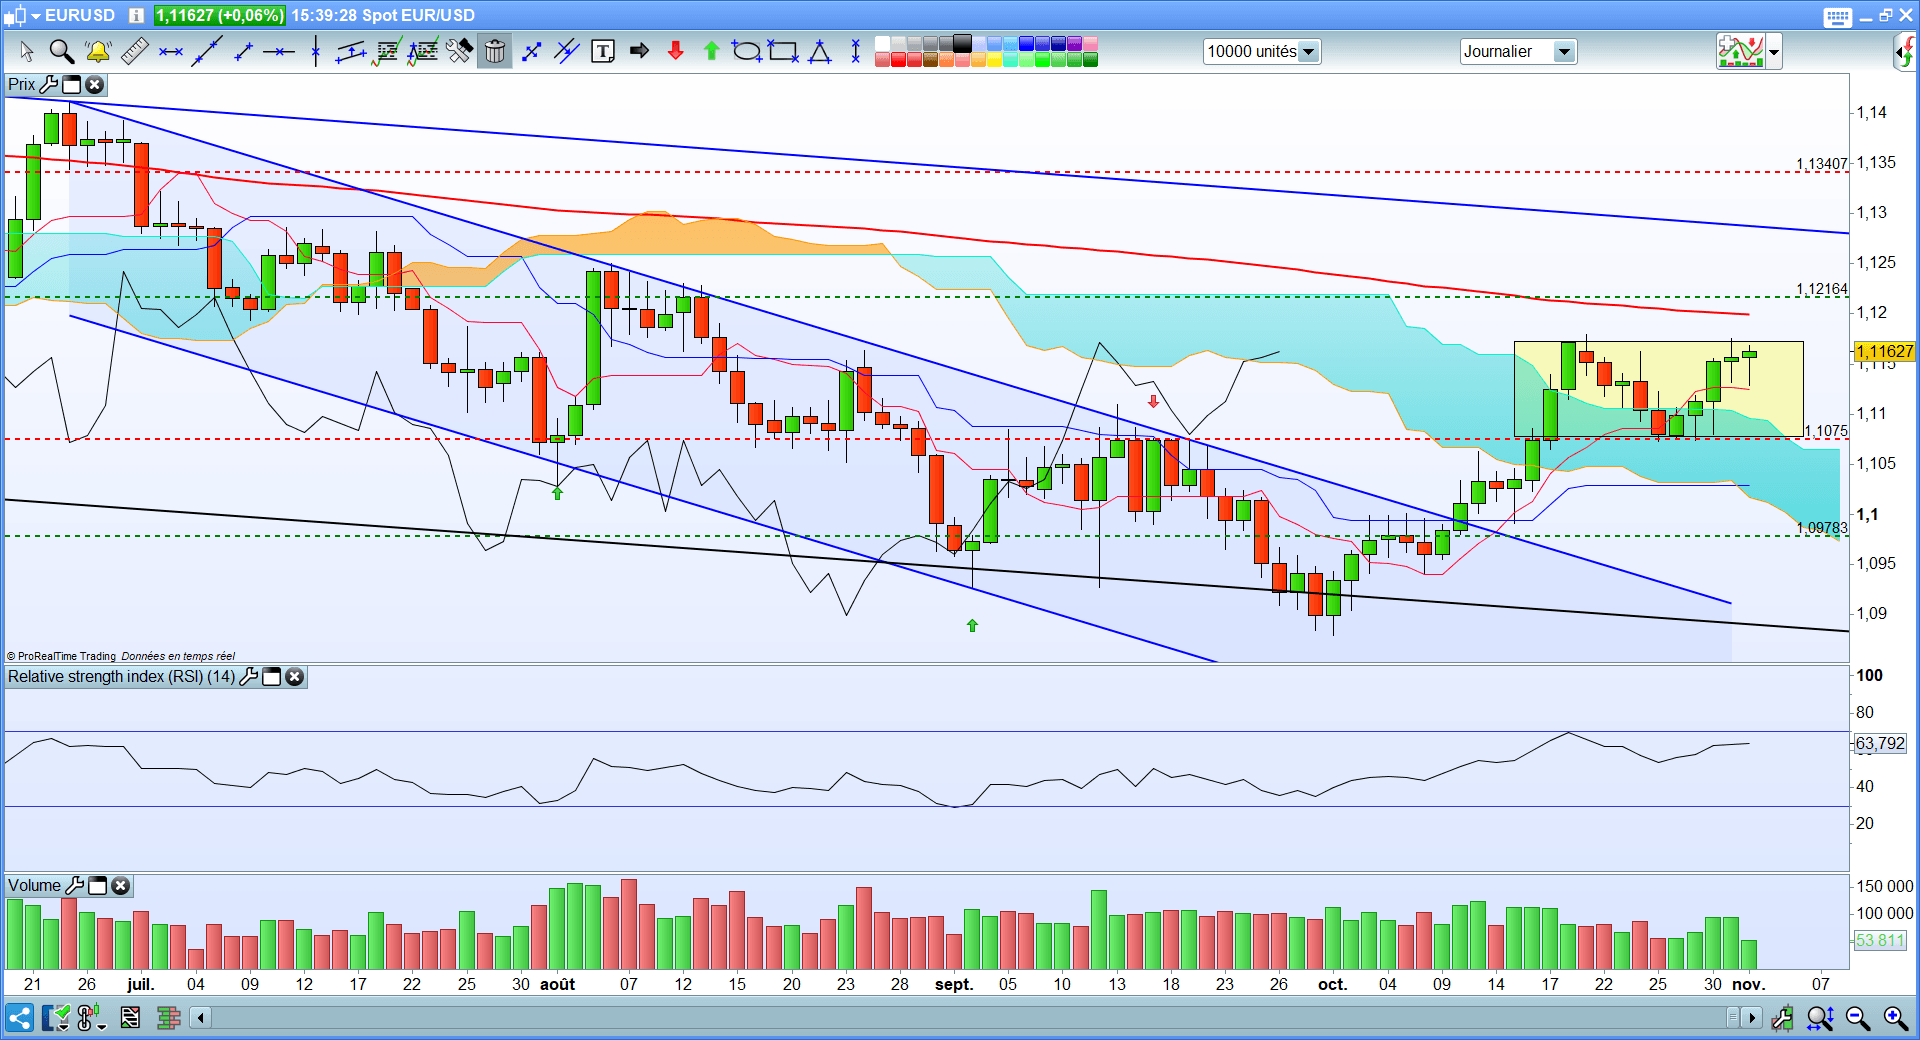Select the horizontal segment drawing tool
This screenshot has width=1920, height=1040.
171,51
